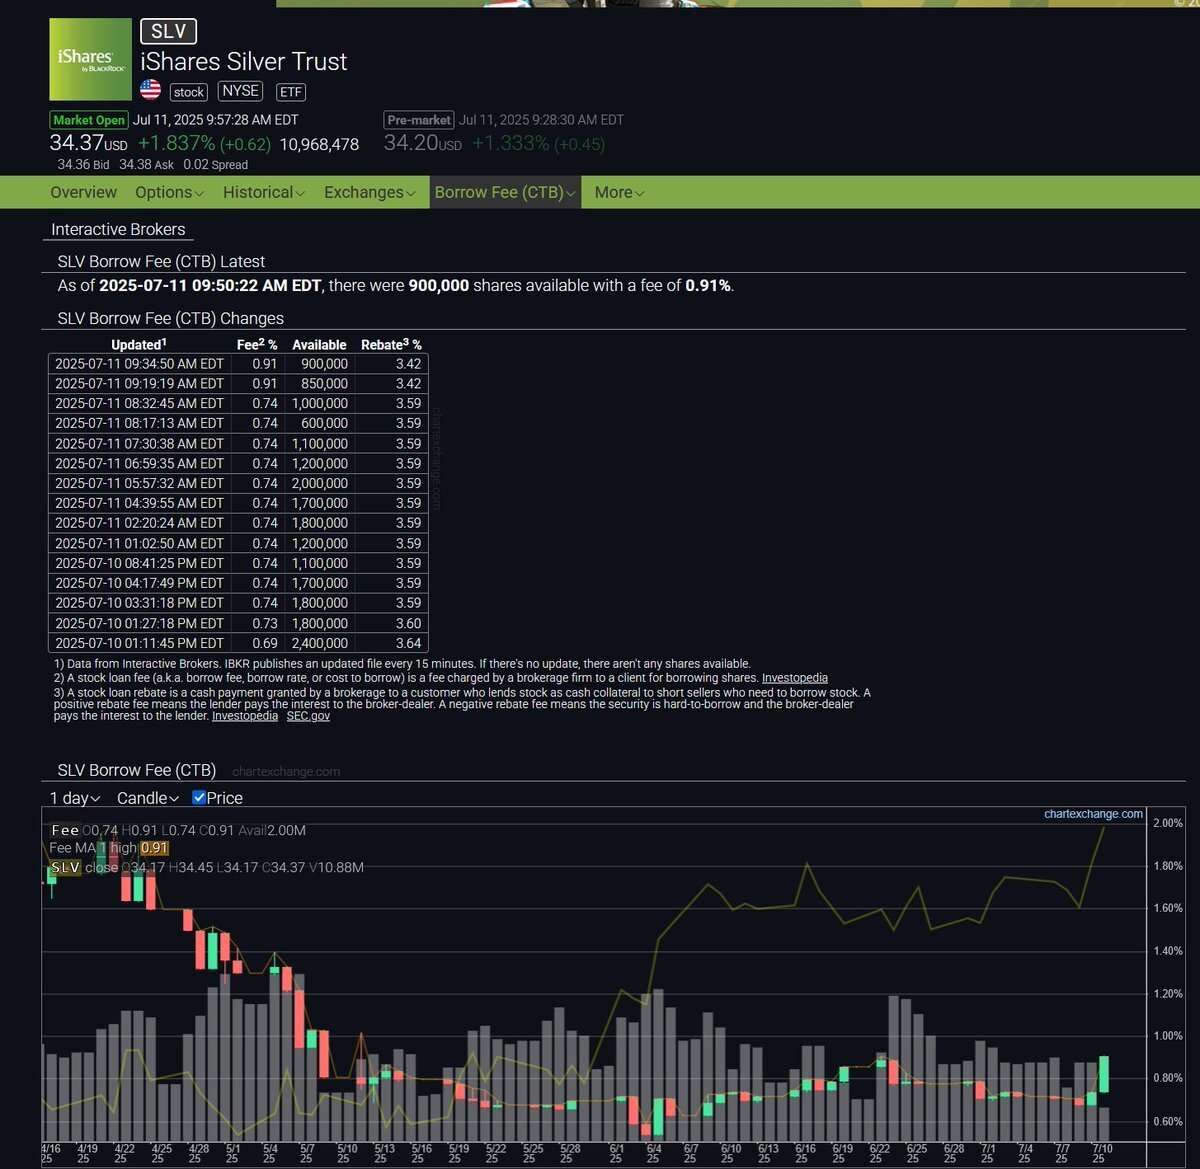Screen dimensions: 1200x1169
Task: Select the 2025-07-11 08:32:45 AM EDT row
Action: (238, 403)
